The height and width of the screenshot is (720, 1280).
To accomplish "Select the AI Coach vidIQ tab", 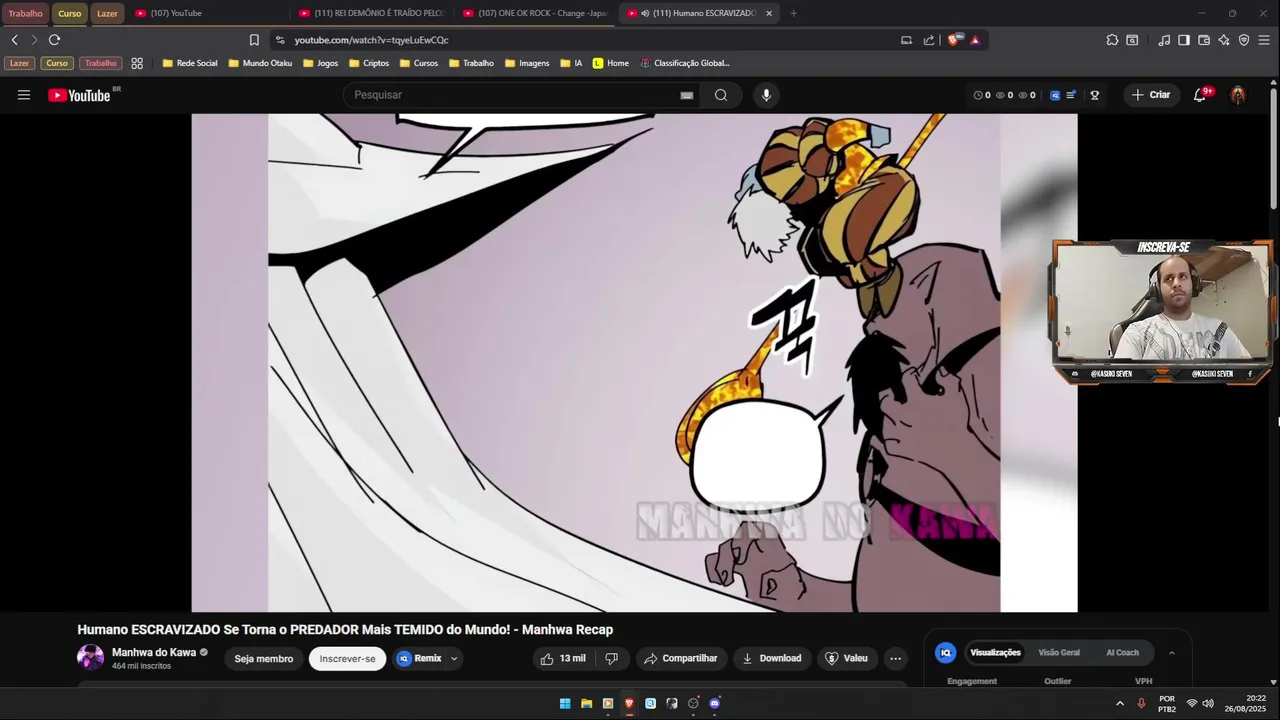I will tap(1122, 653).
